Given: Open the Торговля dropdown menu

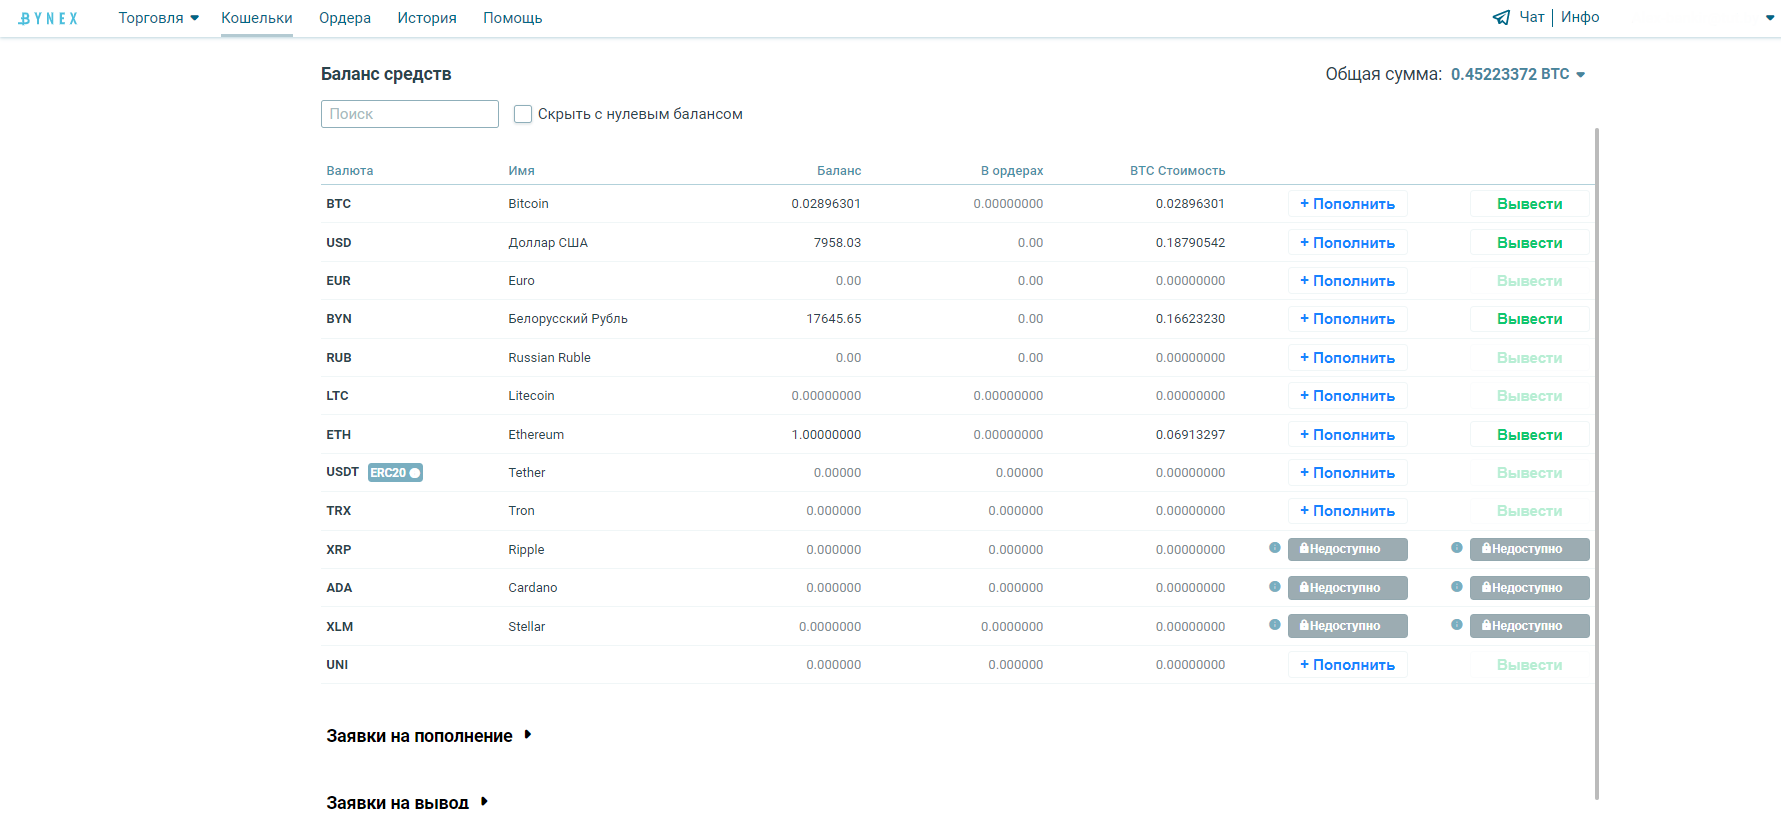Looking at the screenshot, I should point(158,18).
